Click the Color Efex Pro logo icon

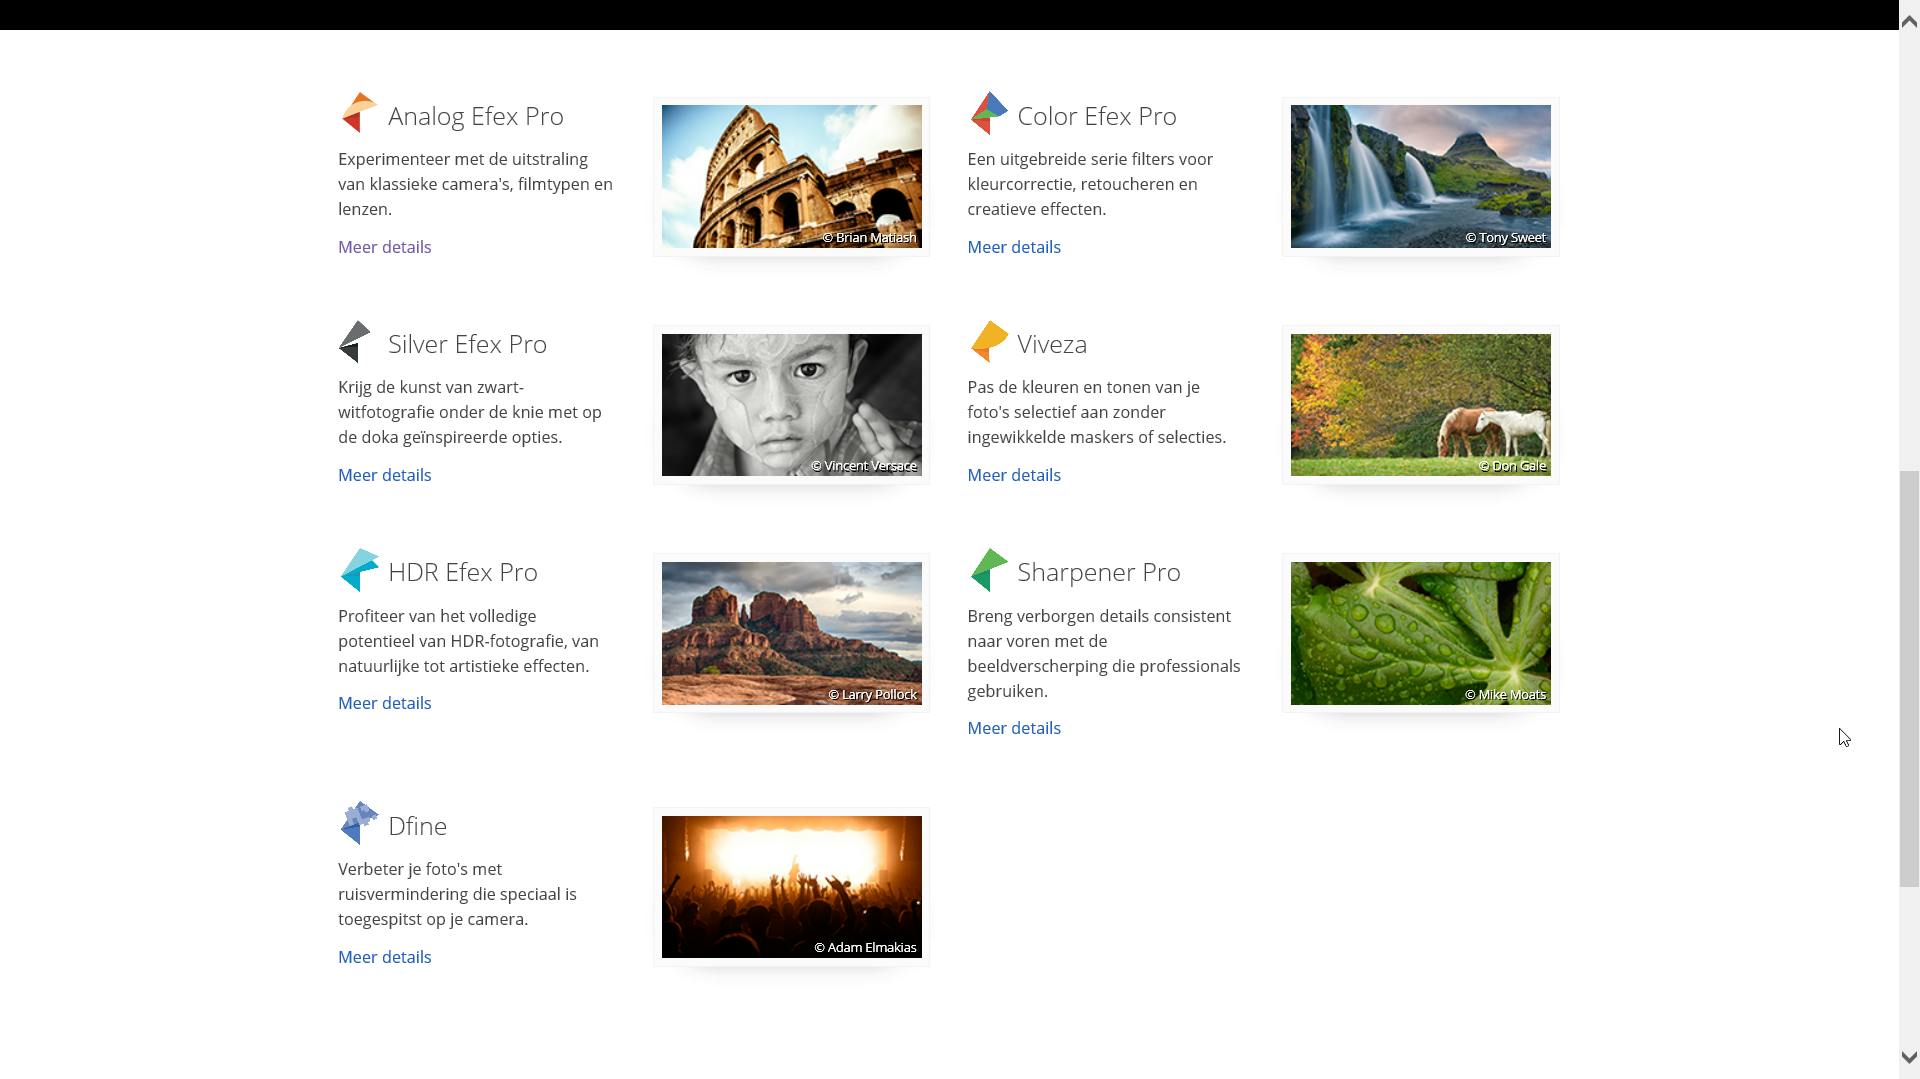(x=988, y=113)
